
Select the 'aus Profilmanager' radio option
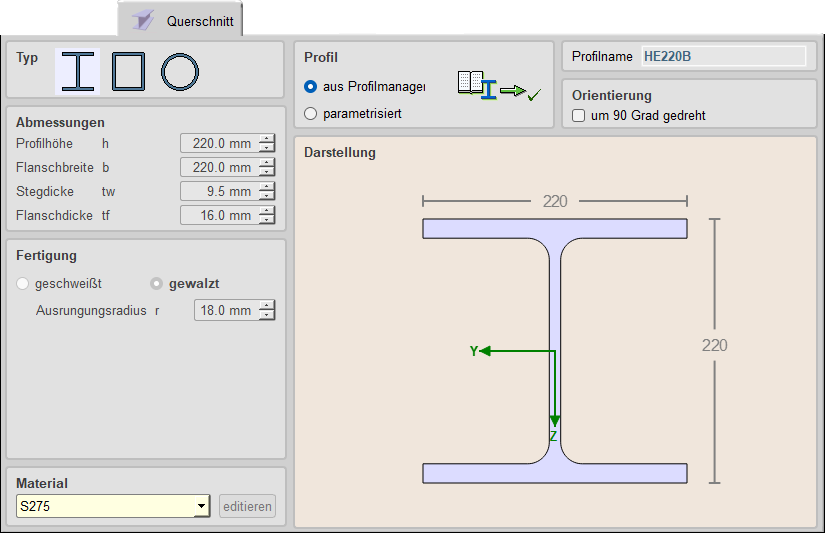tap(311, 87)
